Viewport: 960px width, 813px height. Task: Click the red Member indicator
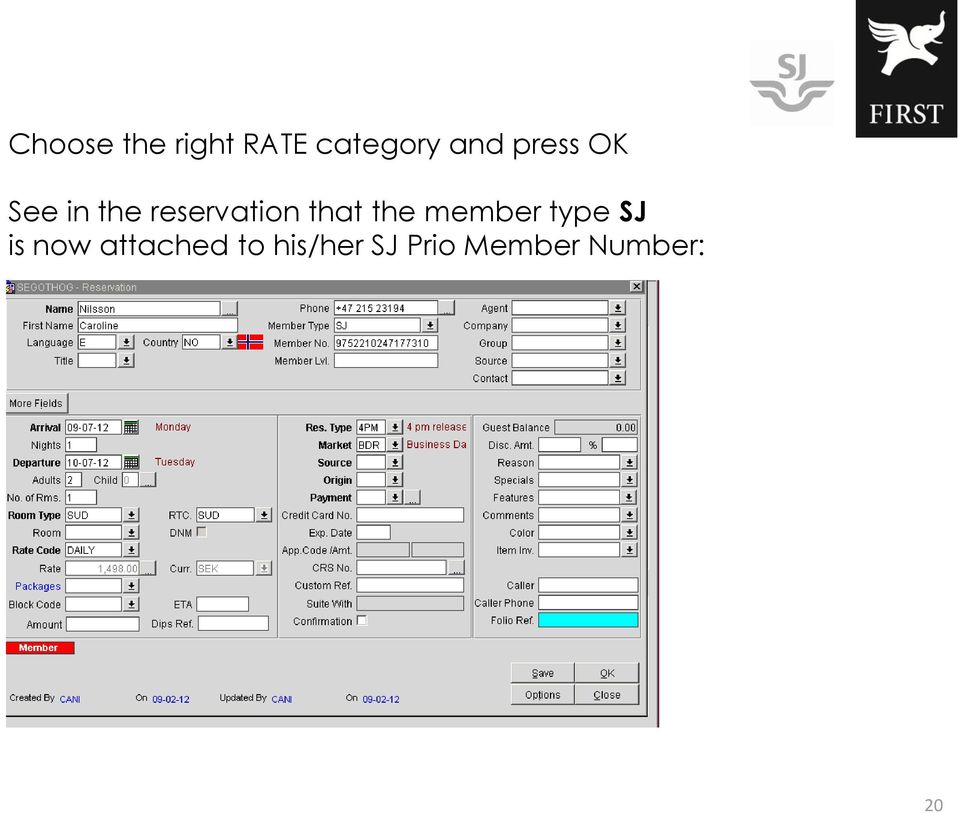(x=40, y=648)
